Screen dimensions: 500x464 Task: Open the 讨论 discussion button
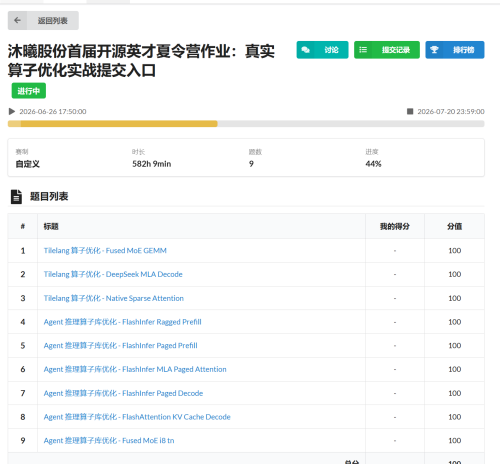pyautogui.click(x=322, y=50)
